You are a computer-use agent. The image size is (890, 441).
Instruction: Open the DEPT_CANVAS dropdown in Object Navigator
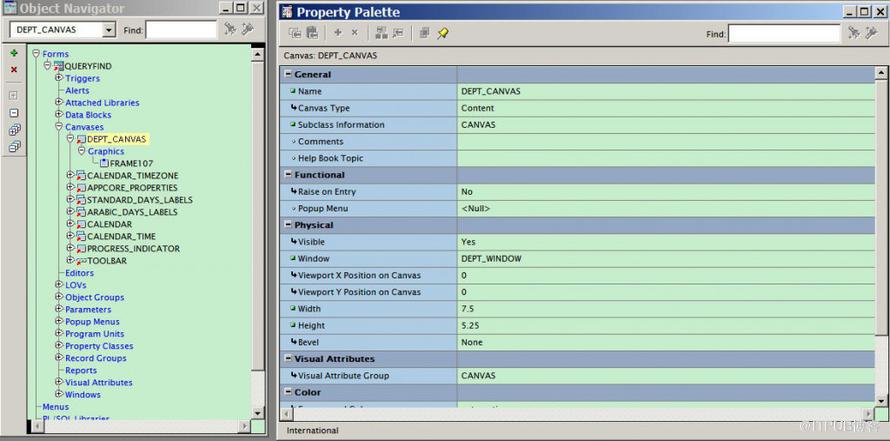(108, 30)
